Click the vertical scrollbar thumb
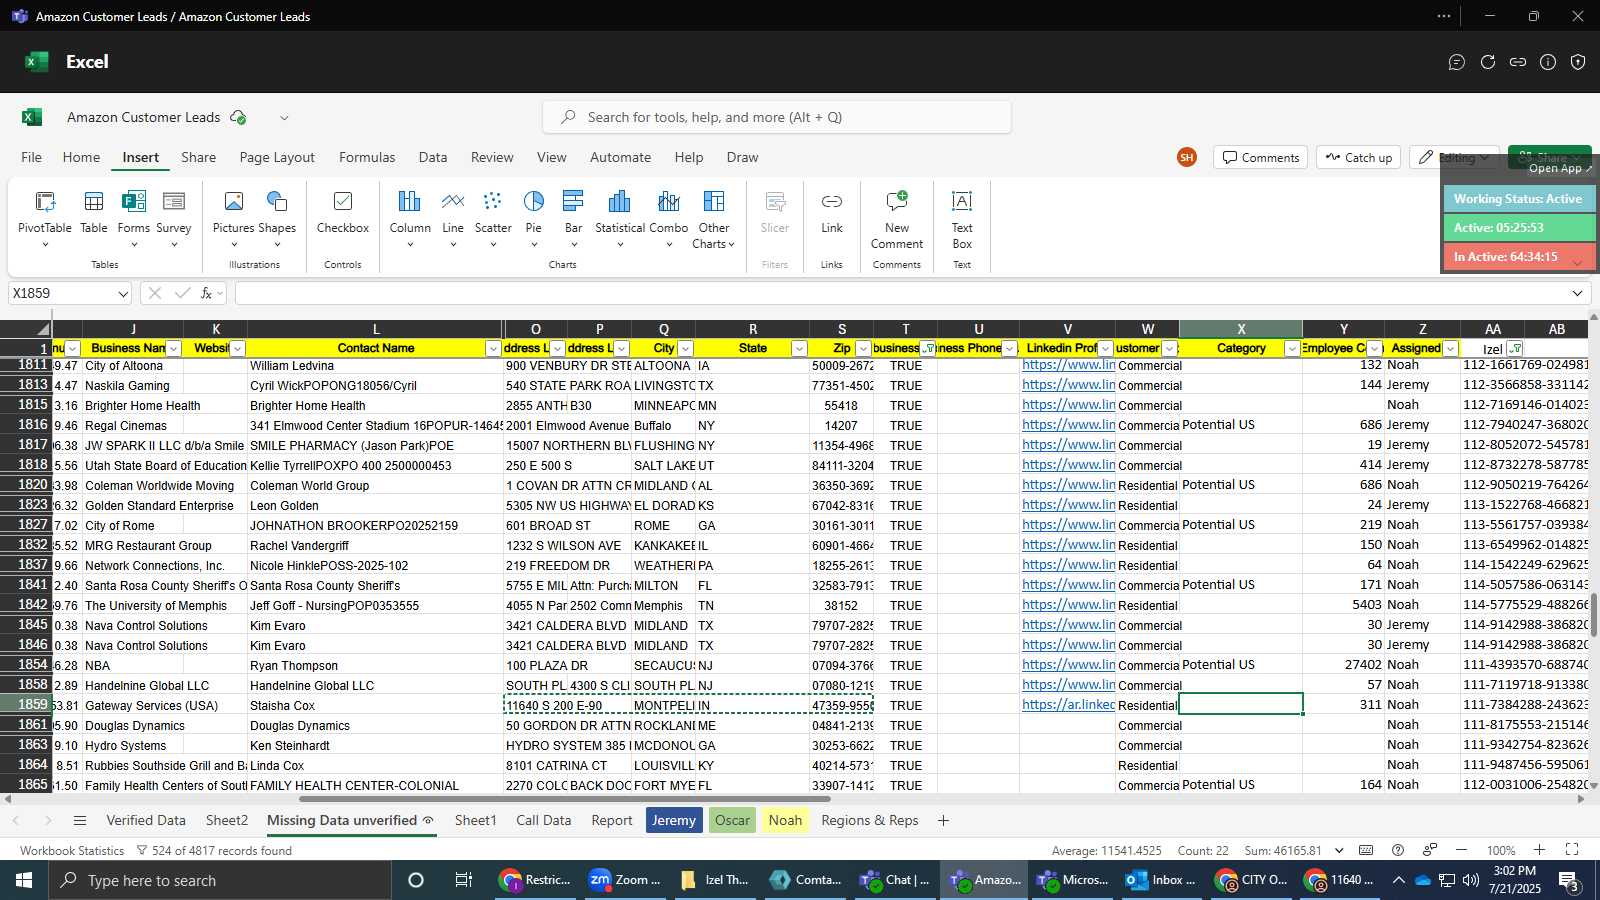This screenshot has height=900, width=1600. coord(1593,615)
